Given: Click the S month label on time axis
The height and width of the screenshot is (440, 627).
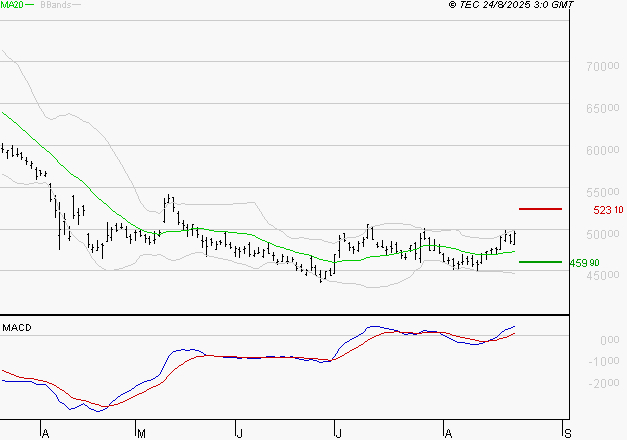Looking at the screenshot, I should [568, 432].
